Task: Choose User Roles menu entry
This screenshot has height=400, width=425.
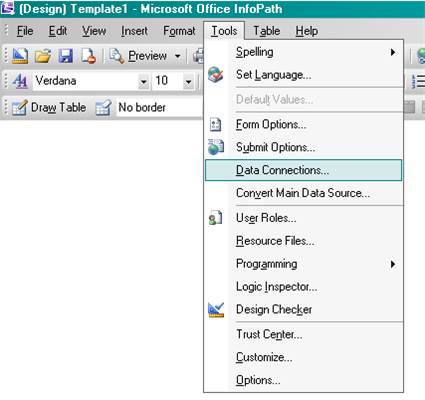Action: [x=303, y=218]
